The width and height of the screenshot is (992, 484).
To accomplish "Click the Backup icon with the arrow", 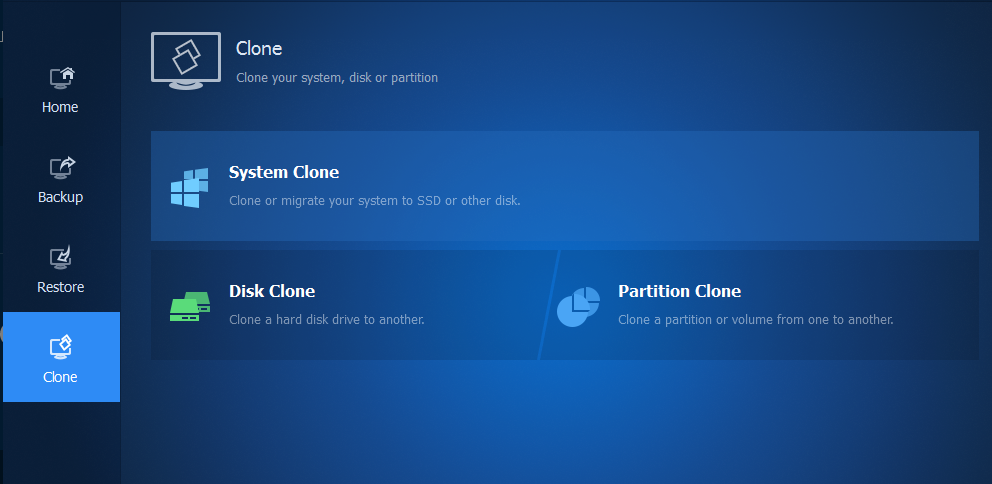I will click(61, 167).
